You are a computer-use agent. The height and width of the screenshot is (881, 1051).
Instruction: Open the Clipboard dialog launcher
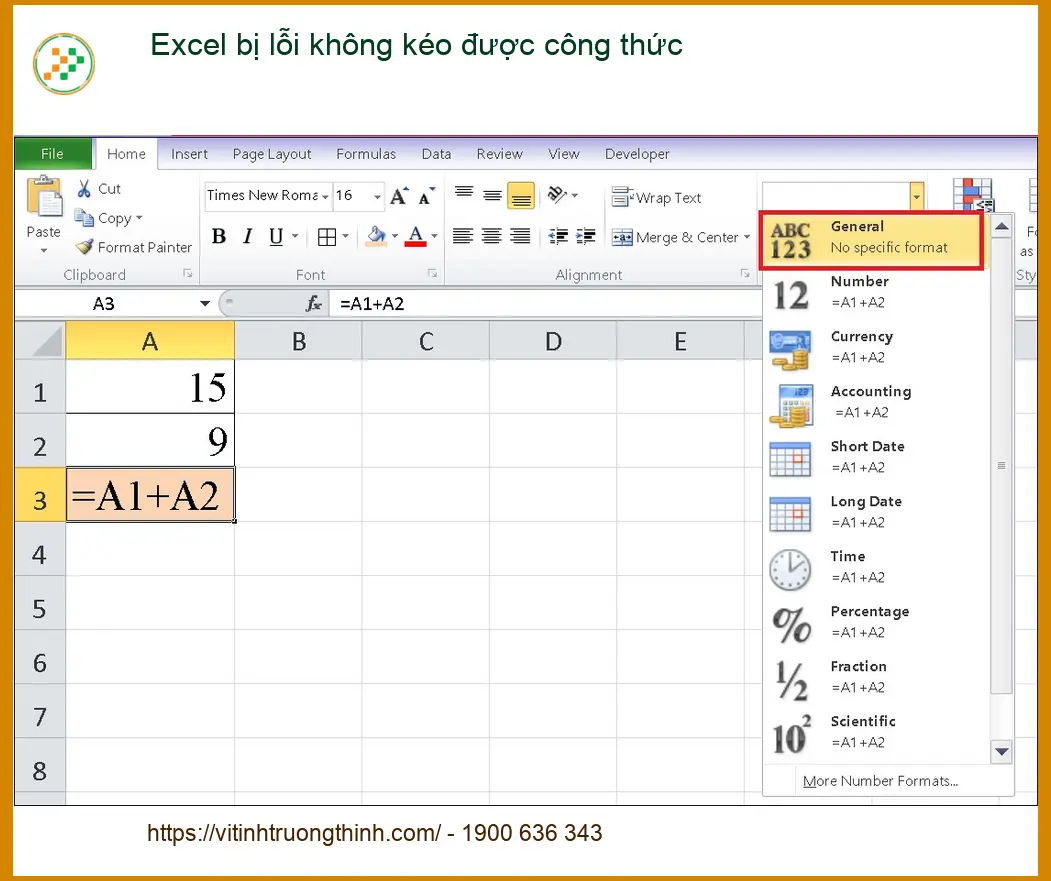pyautogui.click(x=188, y=274)
